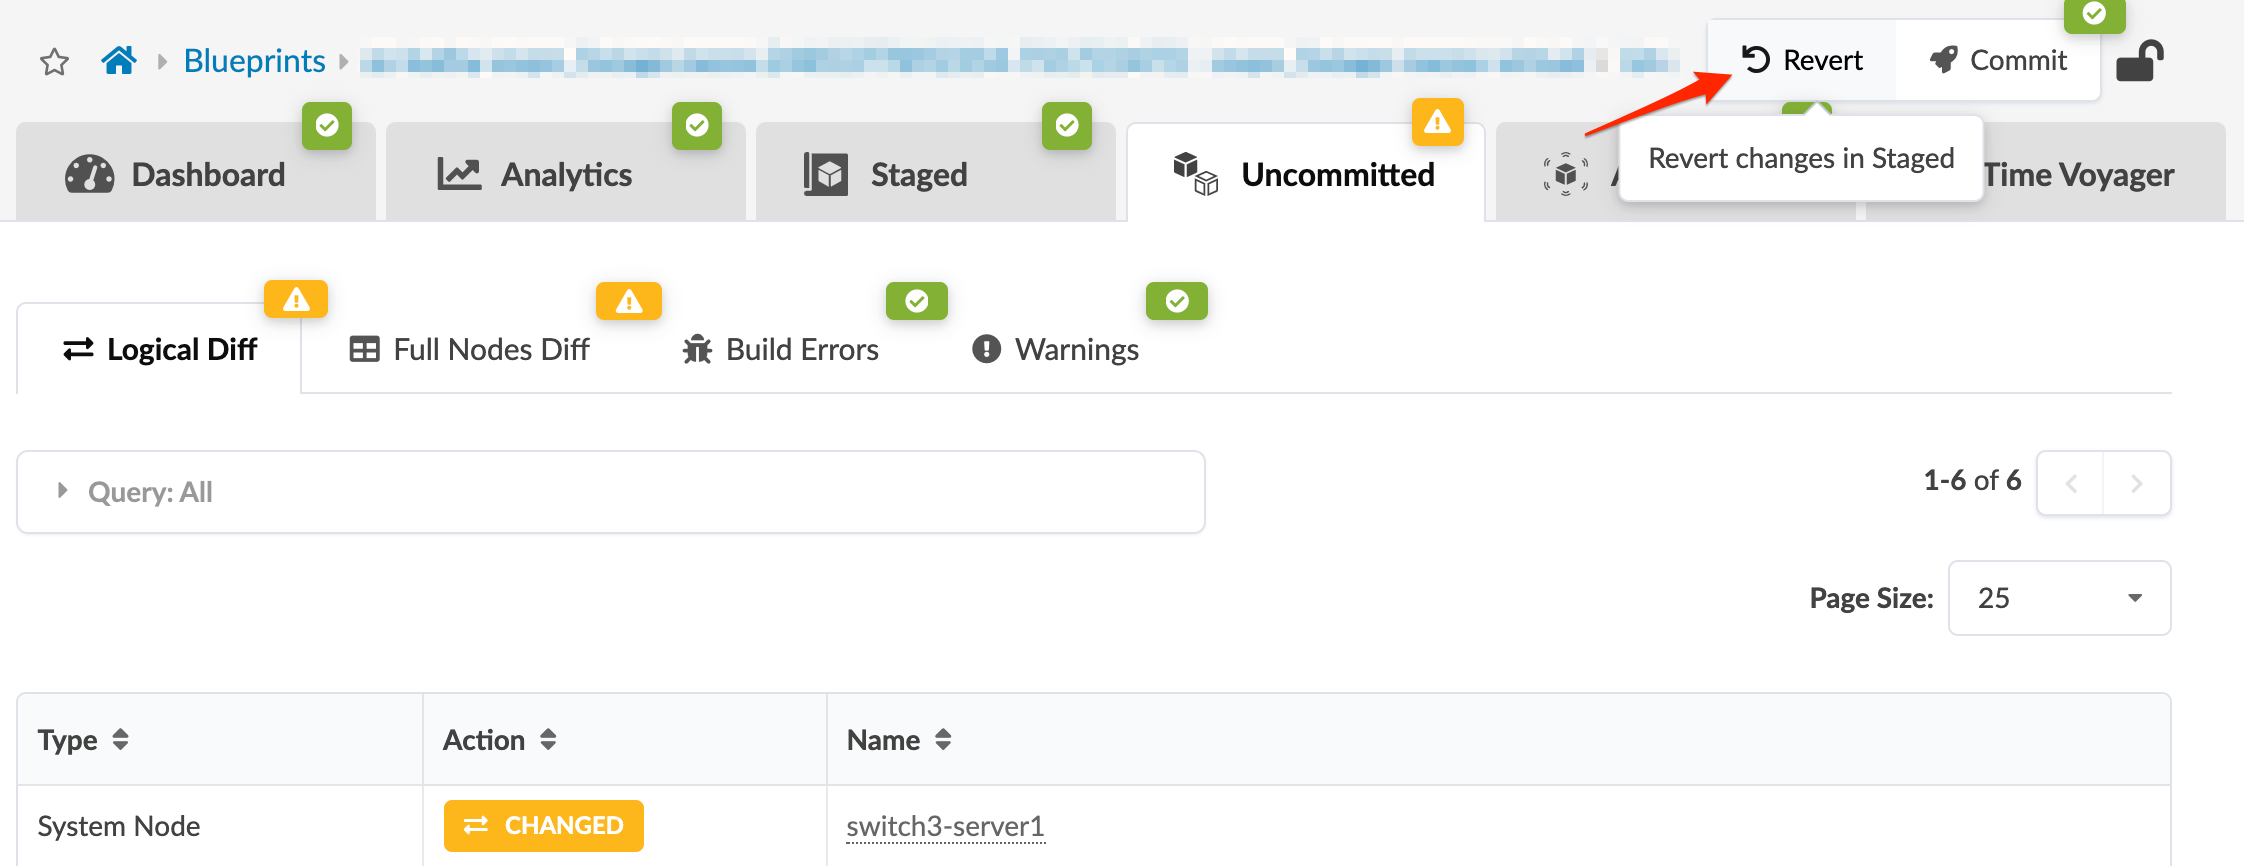Click the Revert button
The image size is (2244, 866).
(x=1802, y=60)
